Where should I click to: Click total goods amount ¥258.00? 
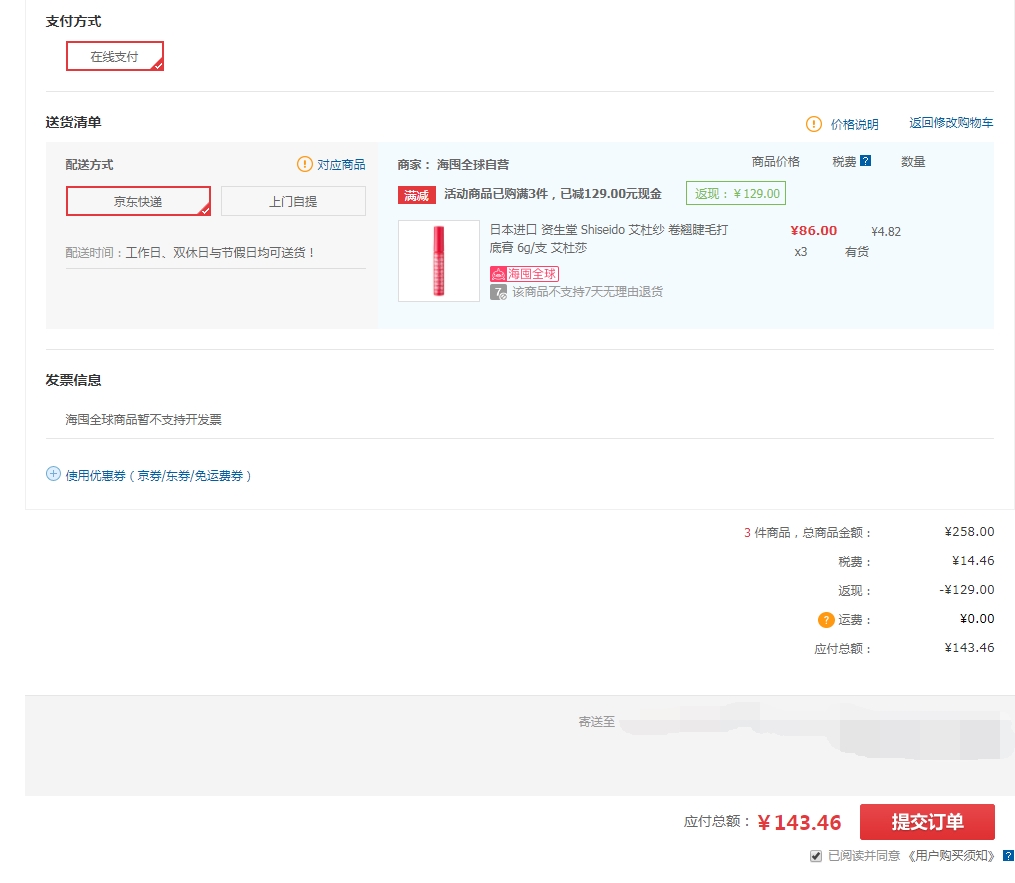click(x=969, y=532)
